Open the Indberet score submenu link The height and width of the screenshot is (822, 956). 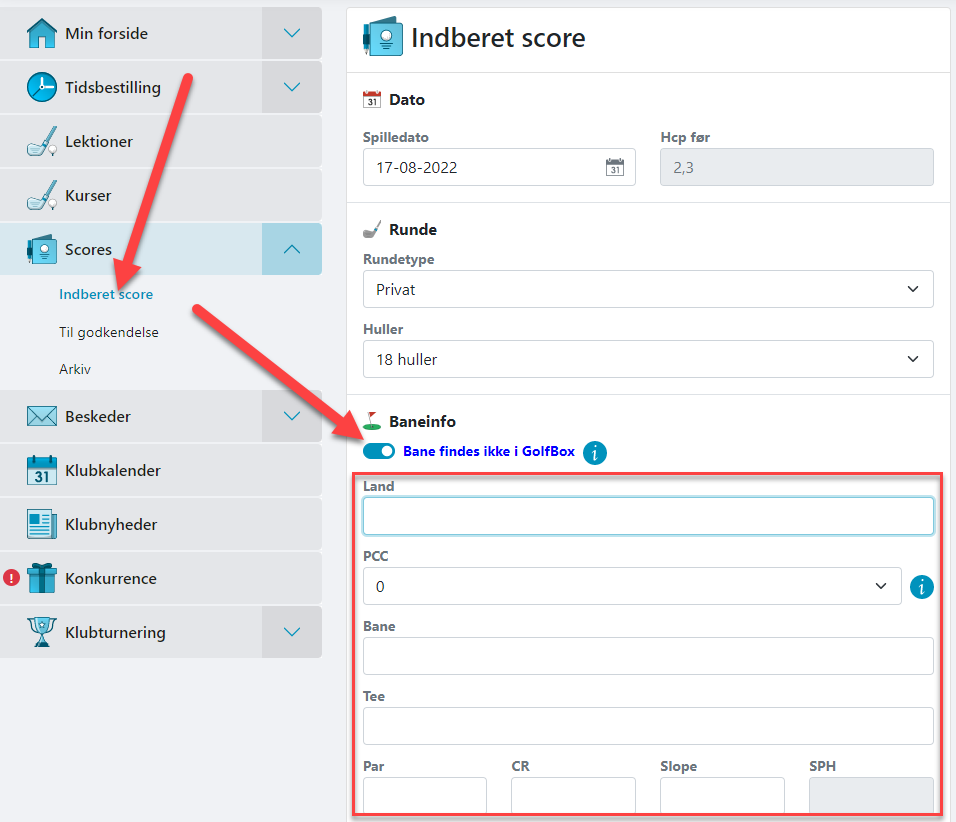106,294
